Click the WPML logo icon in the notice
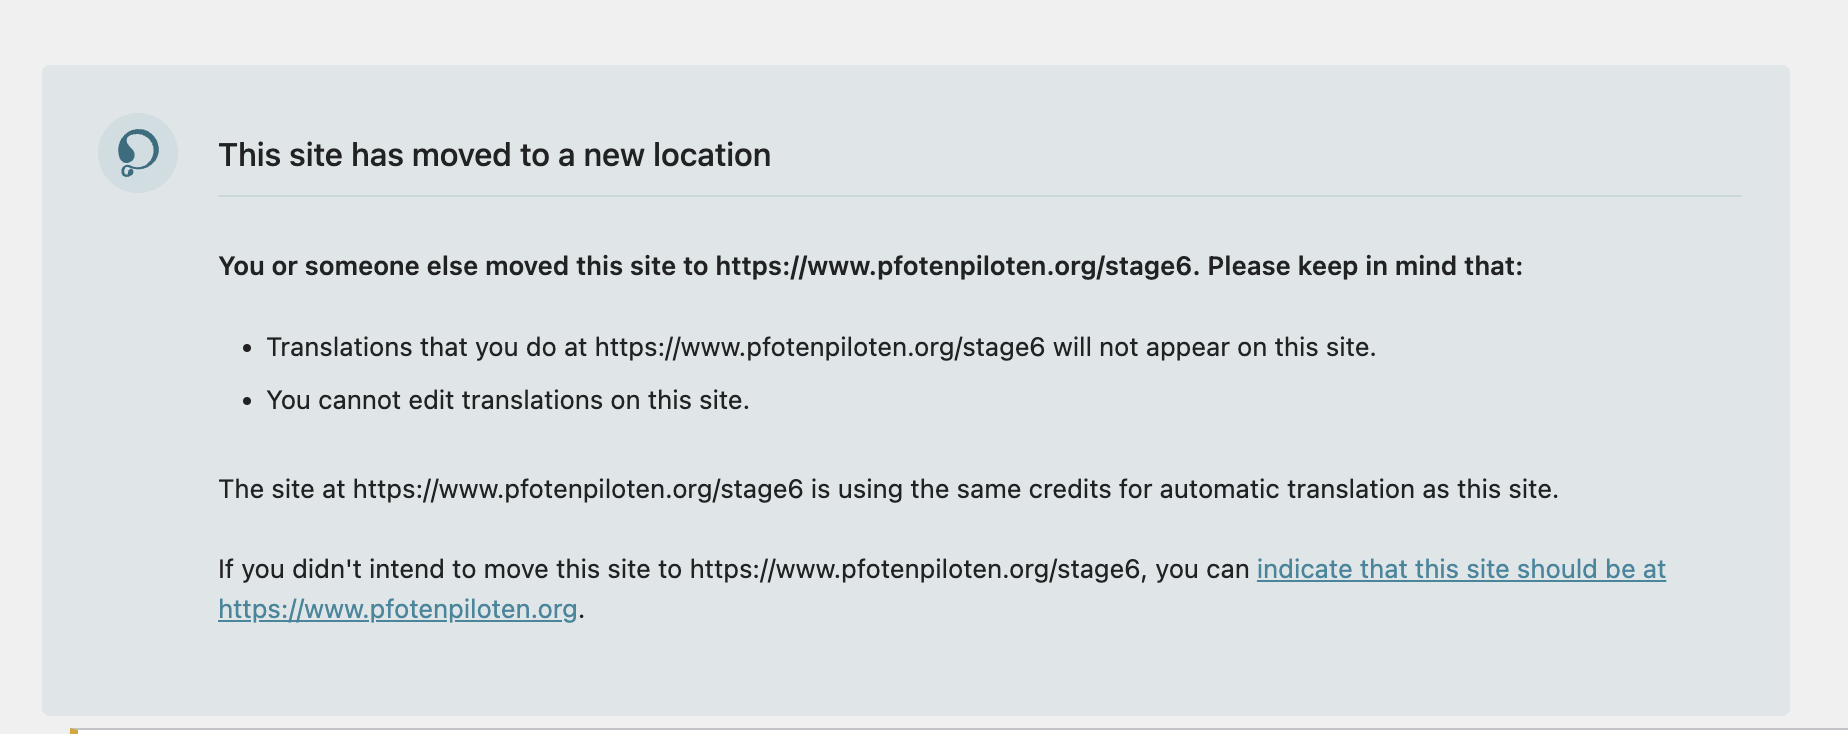1848x734 pixels. click(x=138, y=153)
